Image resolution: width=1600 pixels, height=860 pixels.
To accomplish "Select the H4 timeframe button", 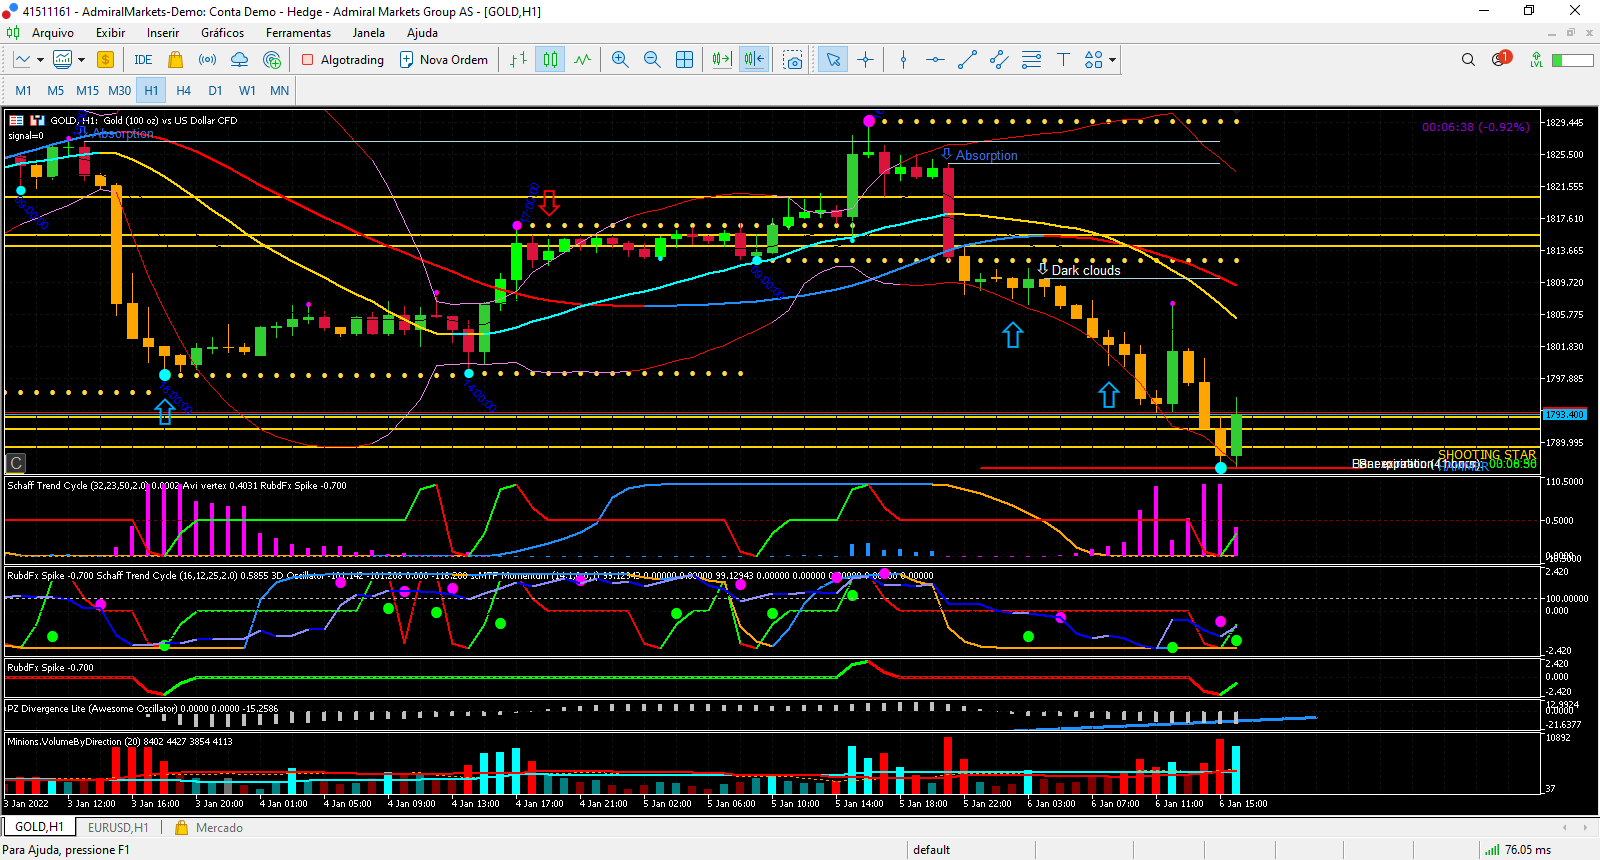I will (x=183, y=90).
